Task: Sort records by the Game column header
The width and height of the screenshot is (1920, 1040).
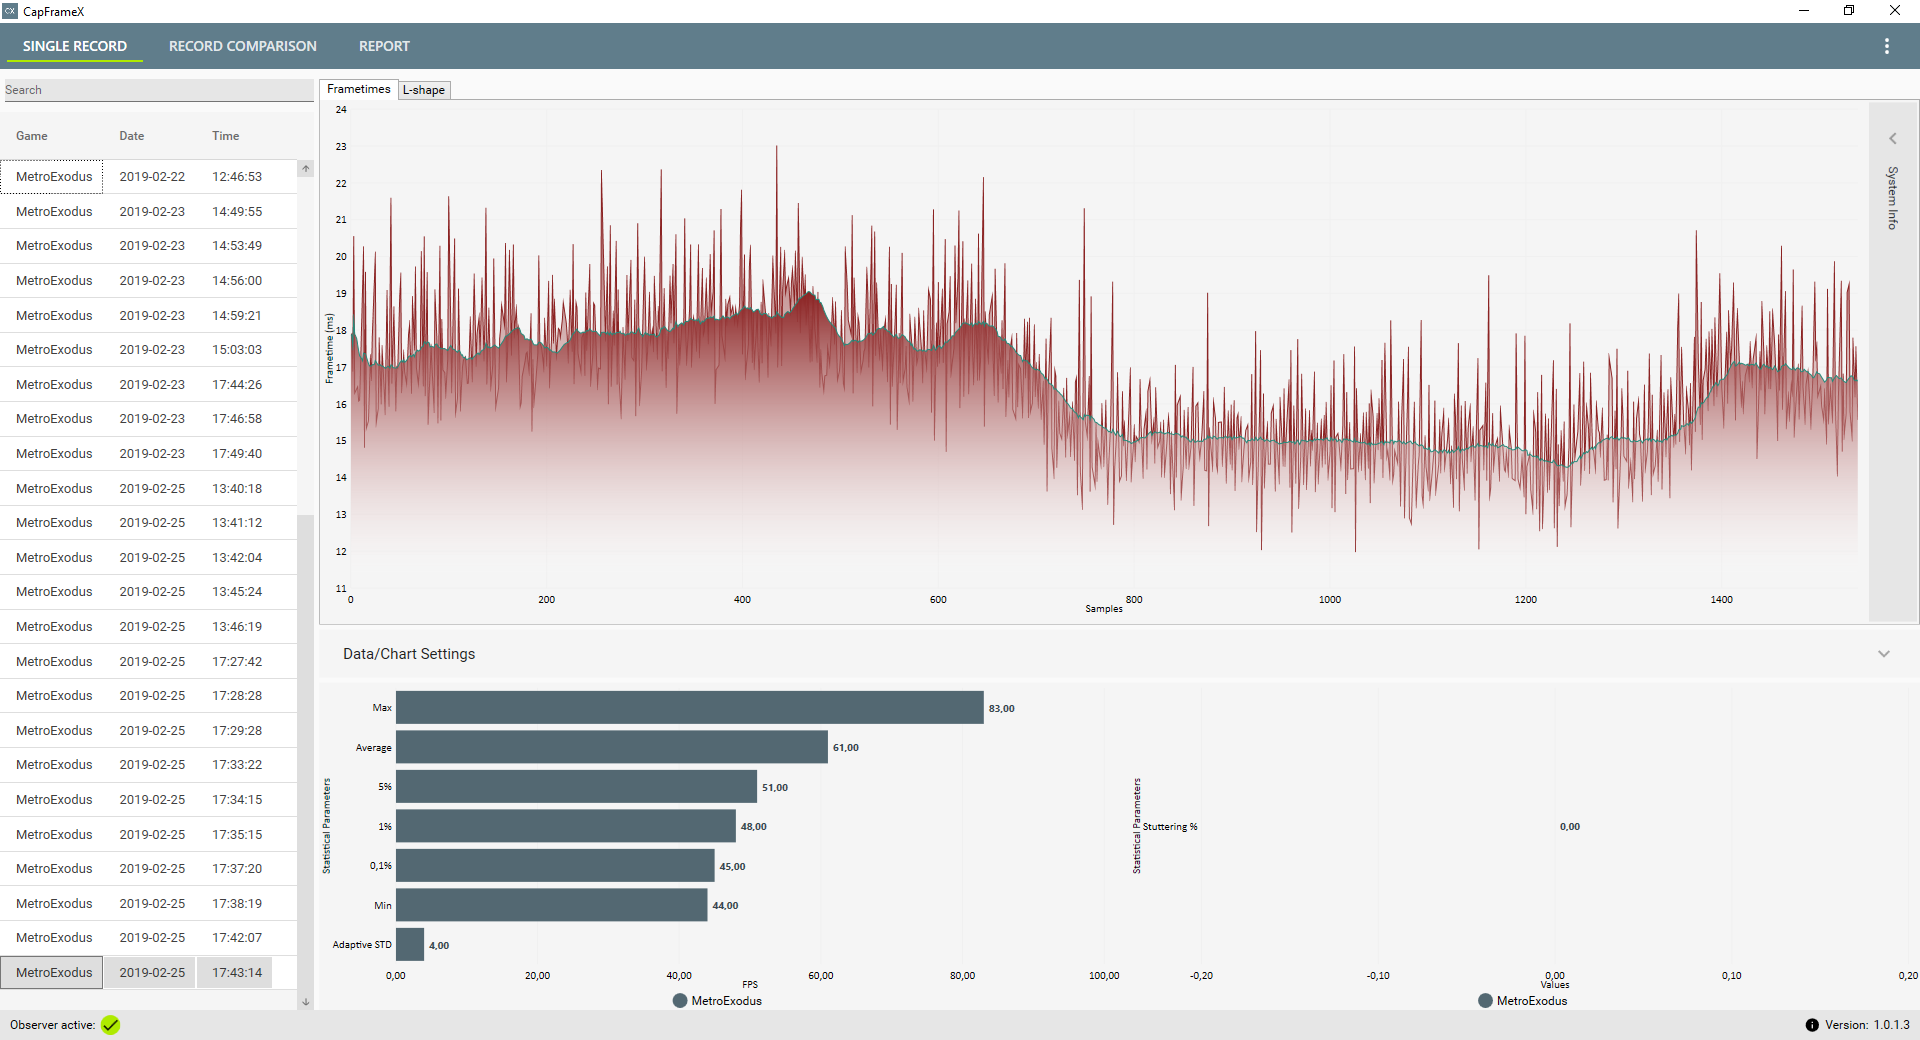Action: 32,136
